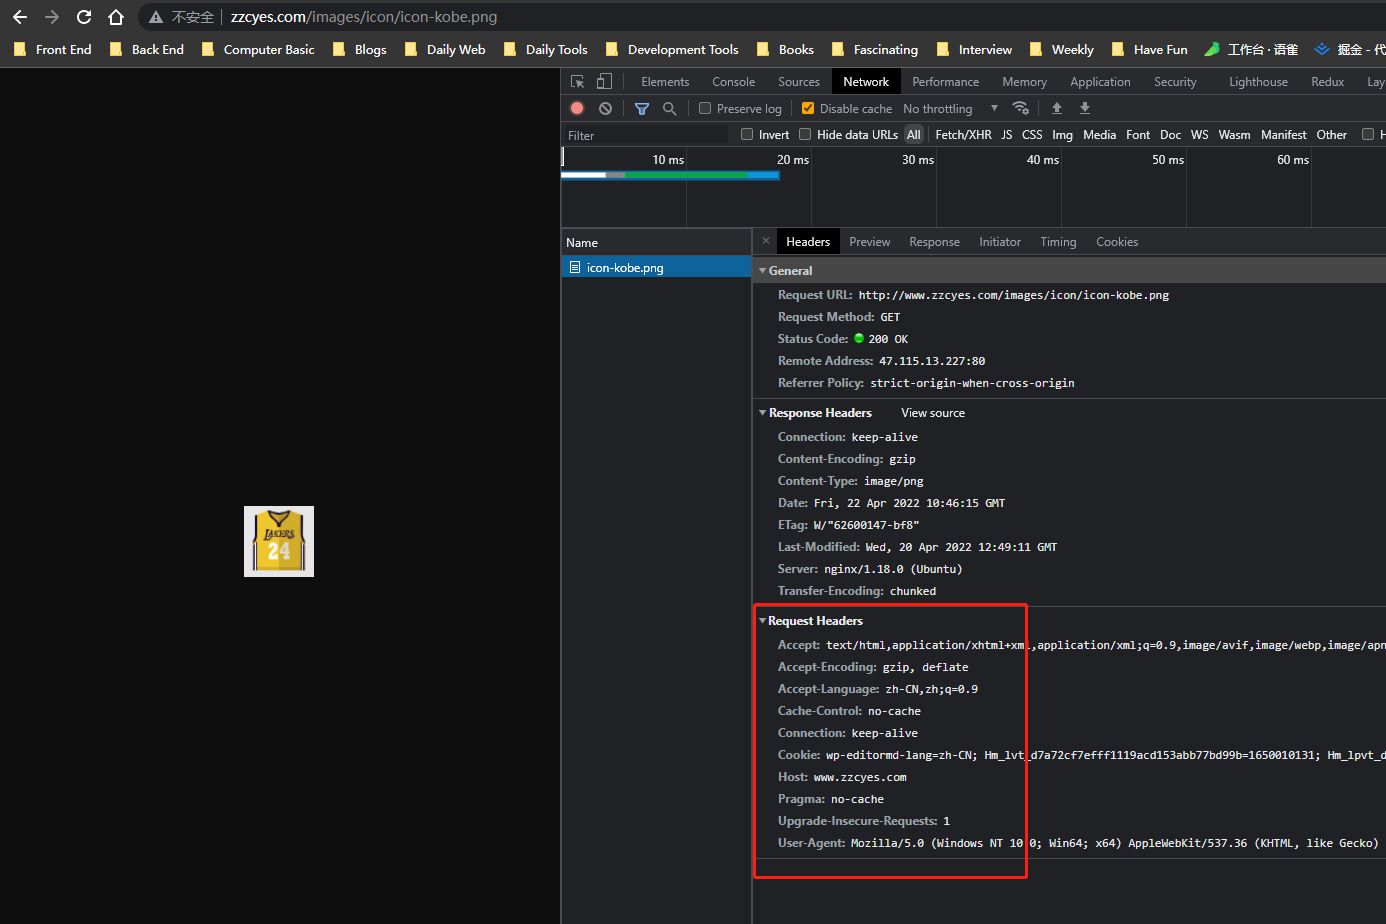
Task: Enable the Invert filter checkbox
Action: point(747,134)
